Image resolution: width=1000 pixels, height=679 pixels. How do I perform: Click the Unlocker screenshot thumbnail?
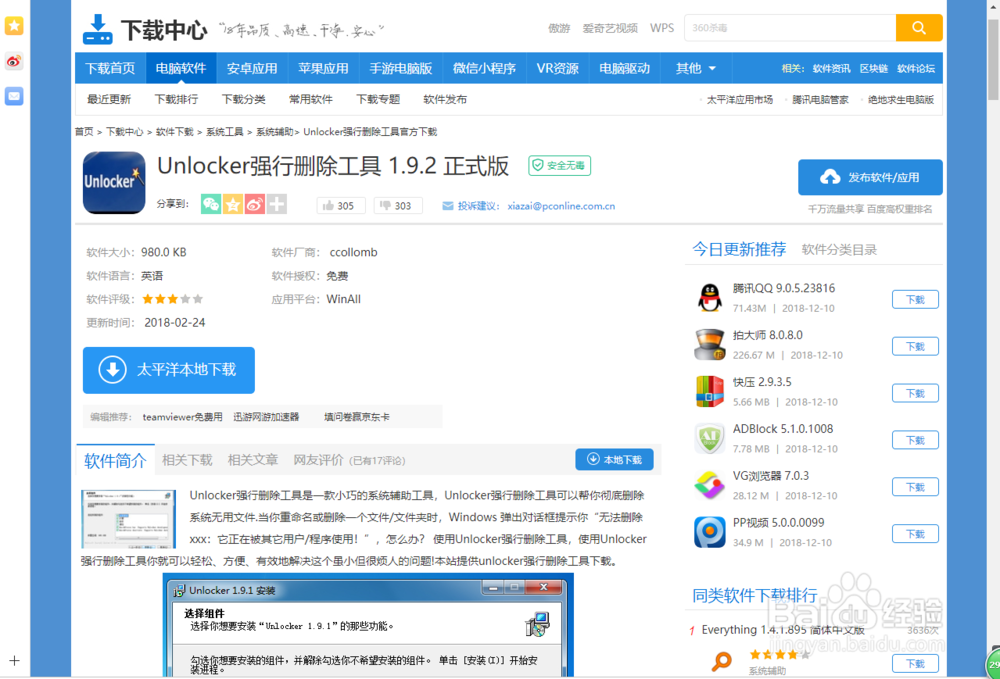[x=128, y=519]
